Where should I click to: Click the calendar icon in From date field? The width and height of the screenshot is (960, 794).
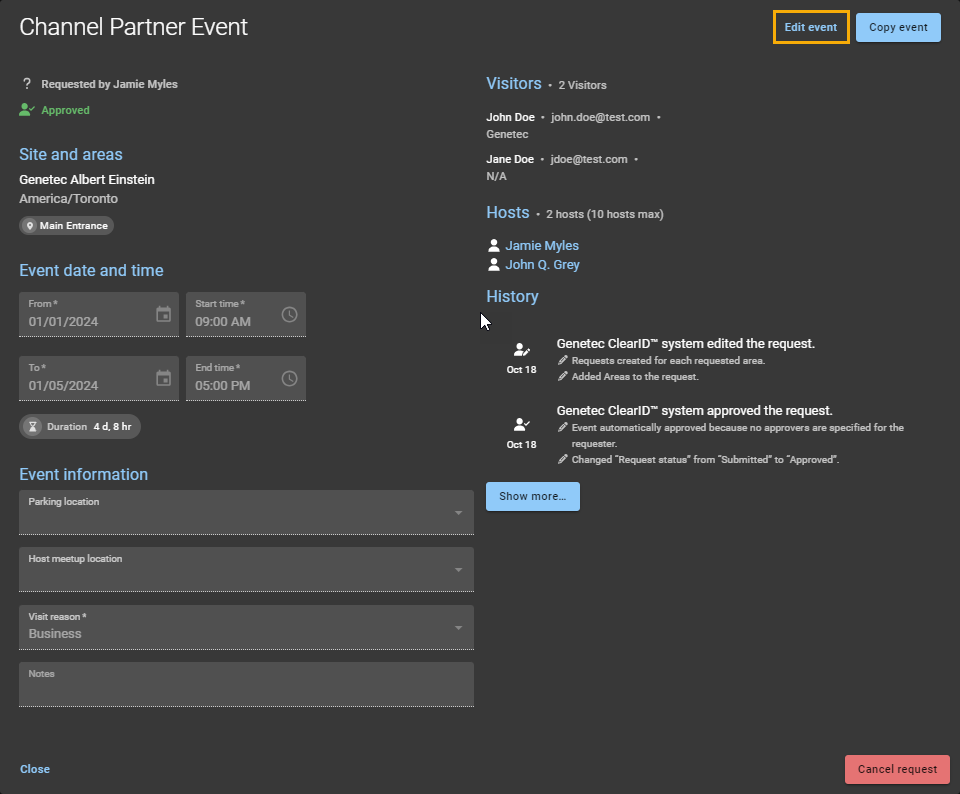tap(164, 314)
